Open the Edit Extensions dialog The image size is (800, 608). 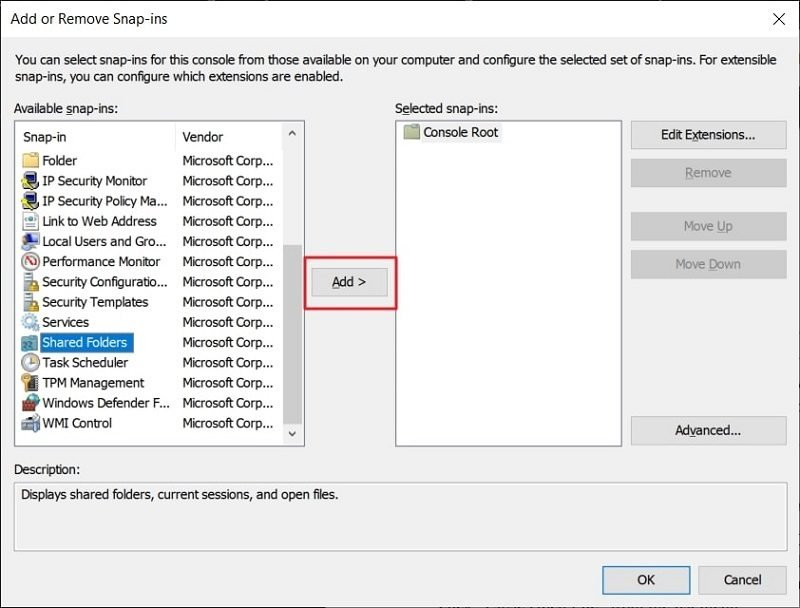click(x=708, y=135)
